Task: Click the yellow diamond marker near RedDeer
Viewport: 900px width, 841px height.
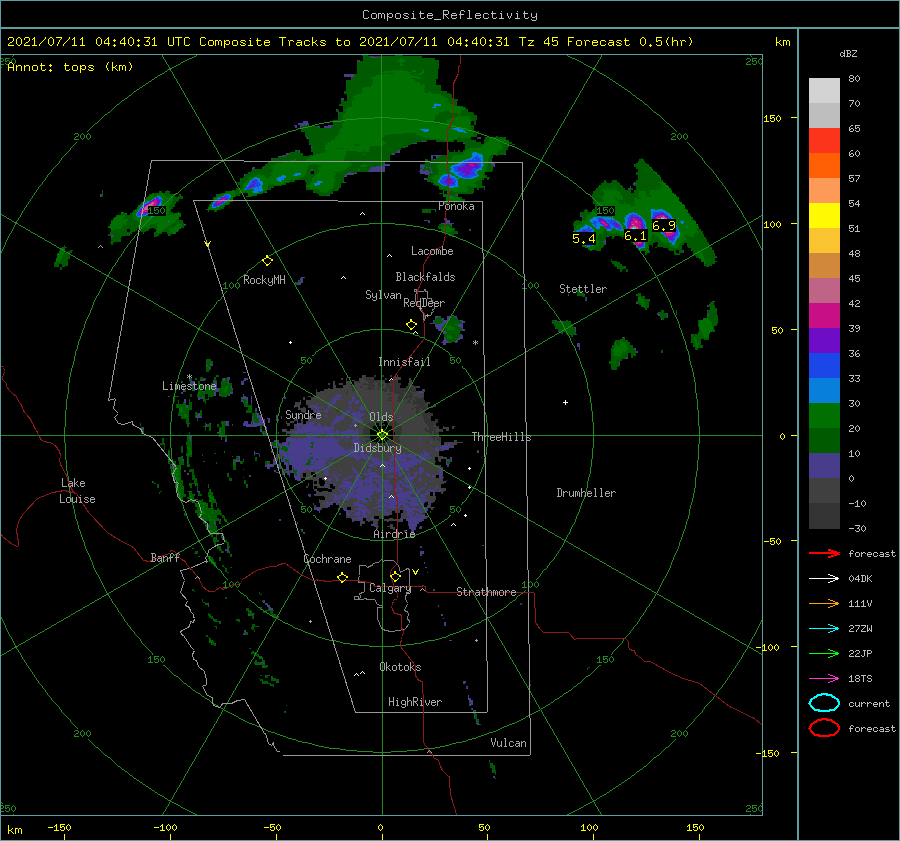Action: [411, 325]
